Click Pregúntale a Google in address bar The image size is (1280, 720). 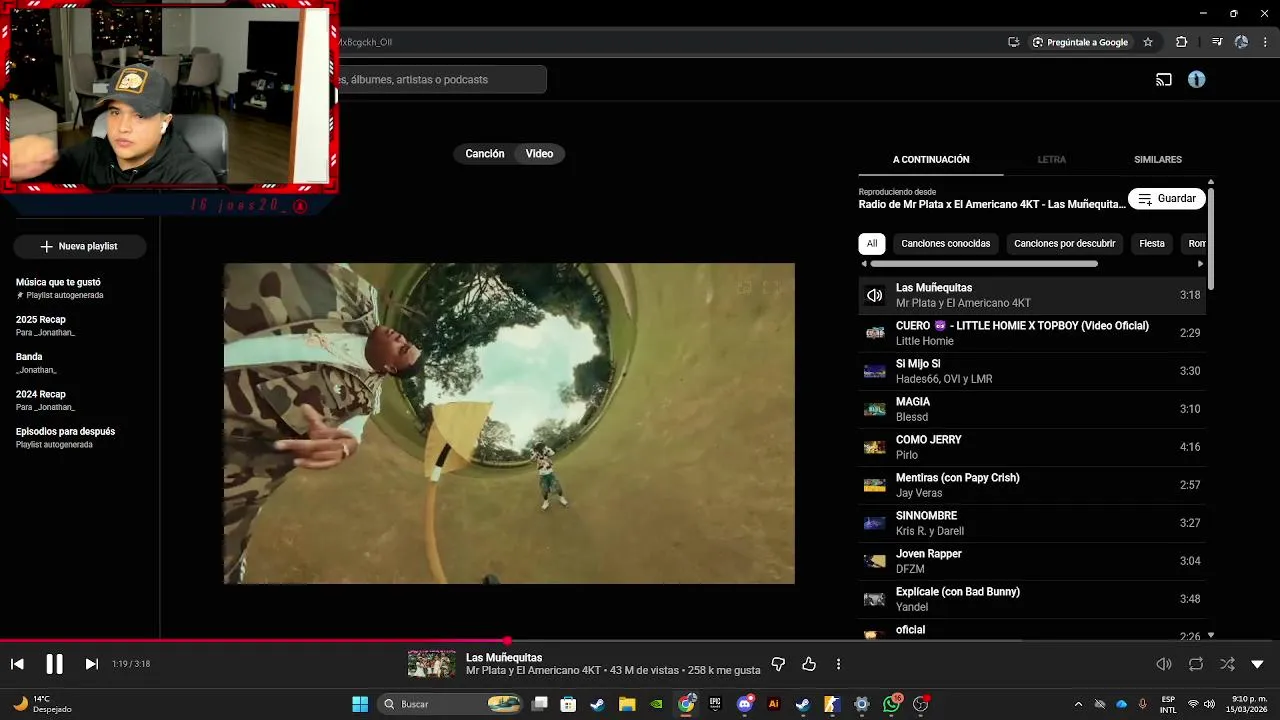[x=1080, y=42]
